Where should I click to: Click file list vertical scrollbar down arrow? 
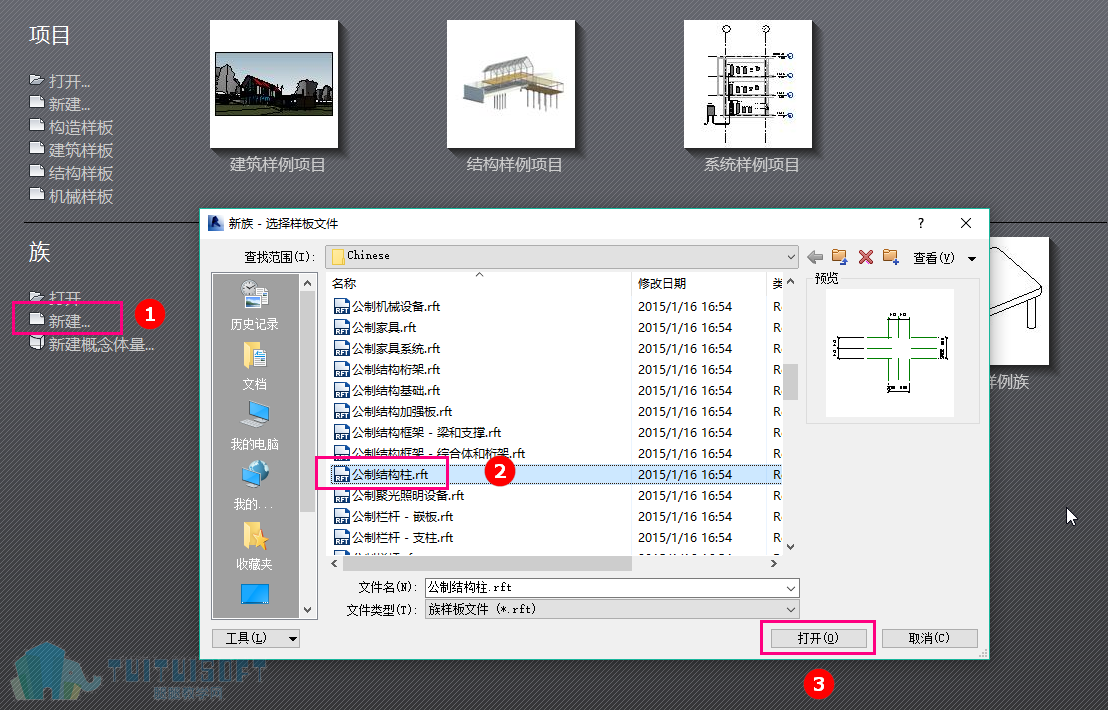791,546
